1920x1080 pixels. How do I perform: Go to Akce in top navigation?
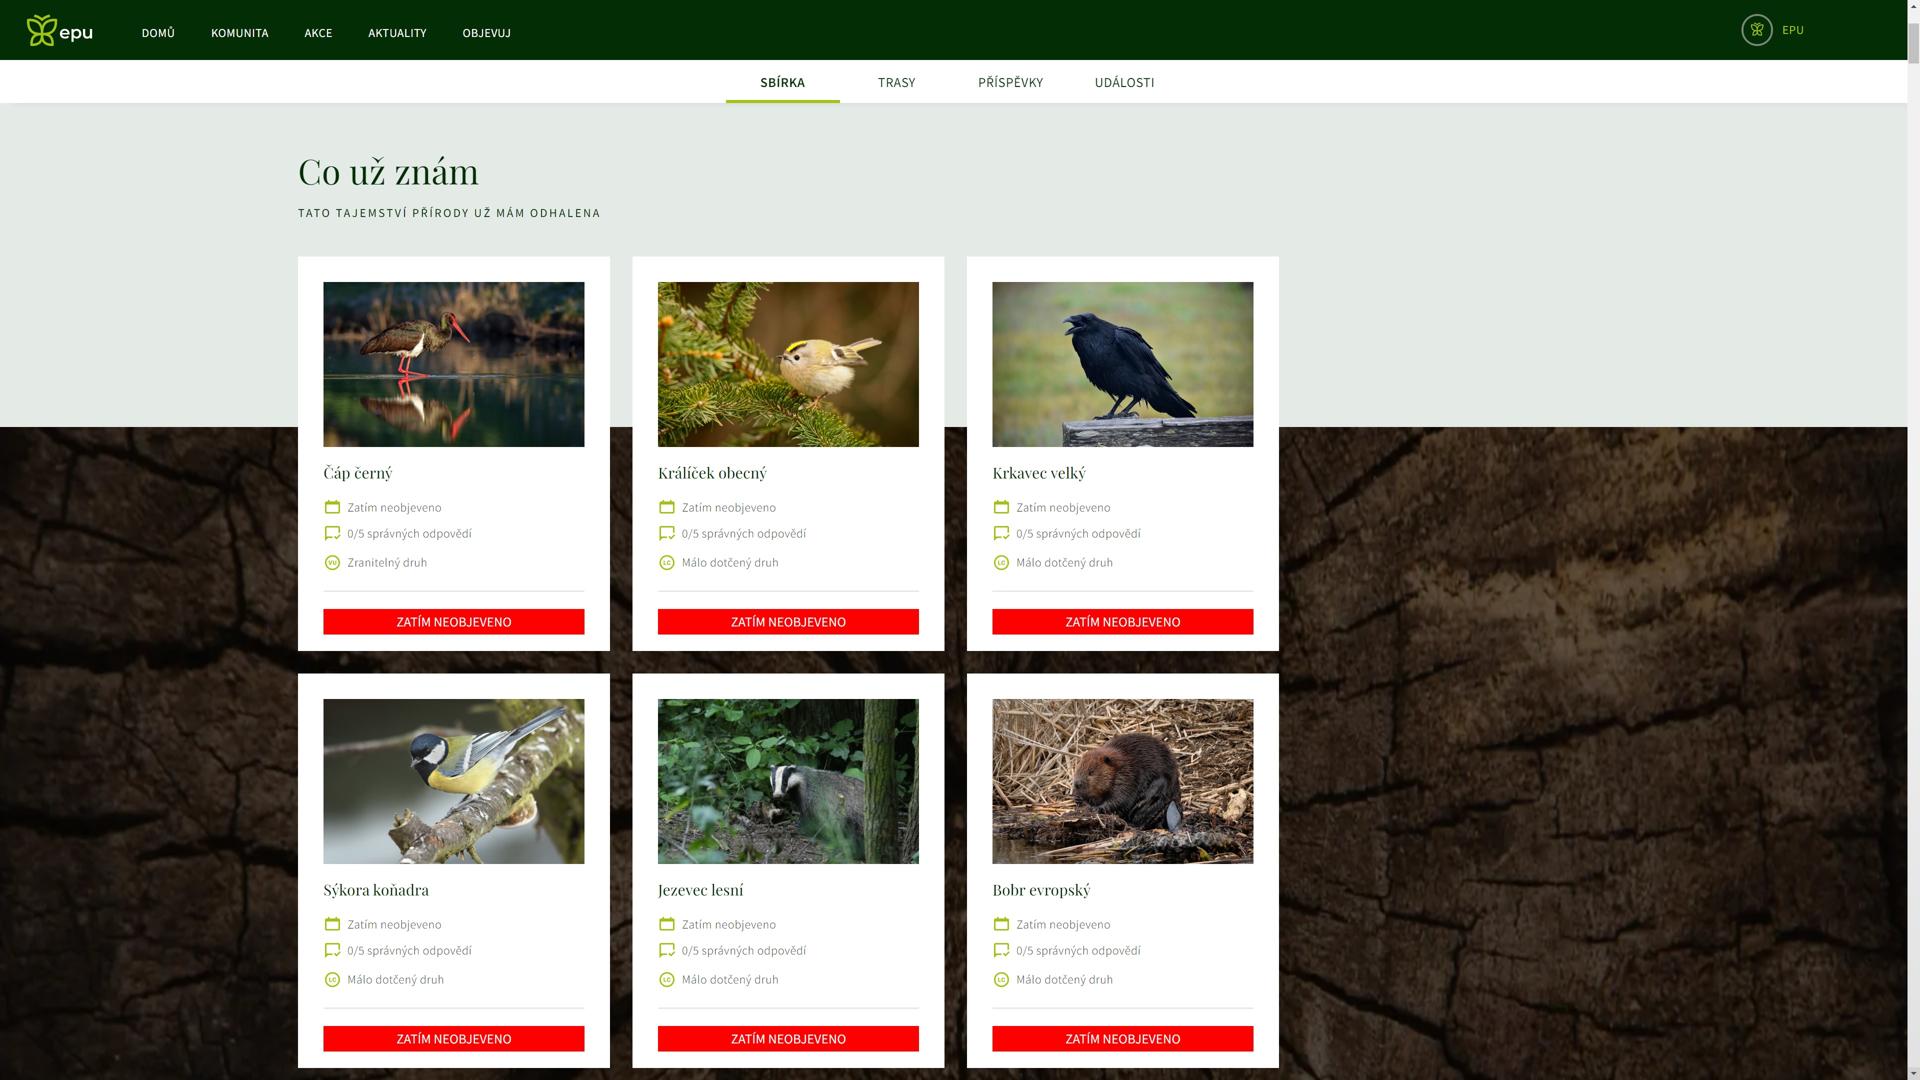coord(318,33)
